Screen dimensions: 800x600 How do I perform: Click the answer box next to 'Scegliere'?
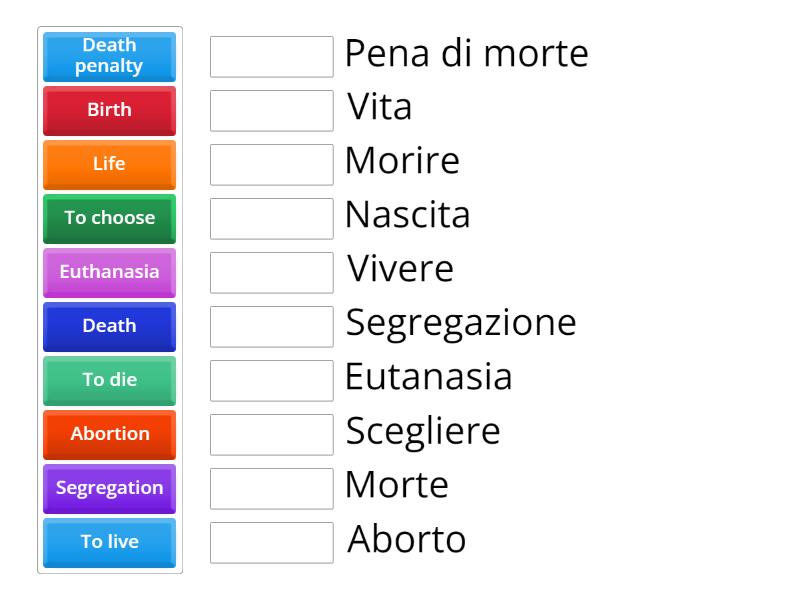[271, 435]
